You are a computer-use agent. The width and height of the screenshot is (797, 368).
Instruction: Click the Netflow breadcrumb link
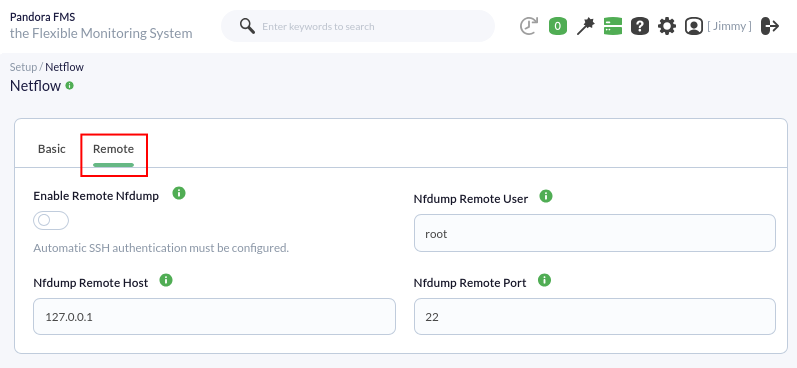pos(65,67)
